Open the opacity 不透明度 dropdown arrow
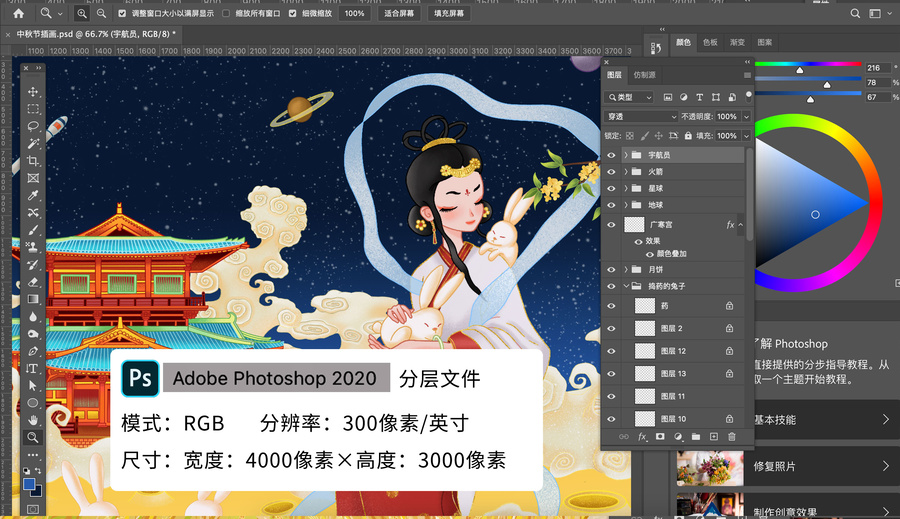 tap(746, 117)
